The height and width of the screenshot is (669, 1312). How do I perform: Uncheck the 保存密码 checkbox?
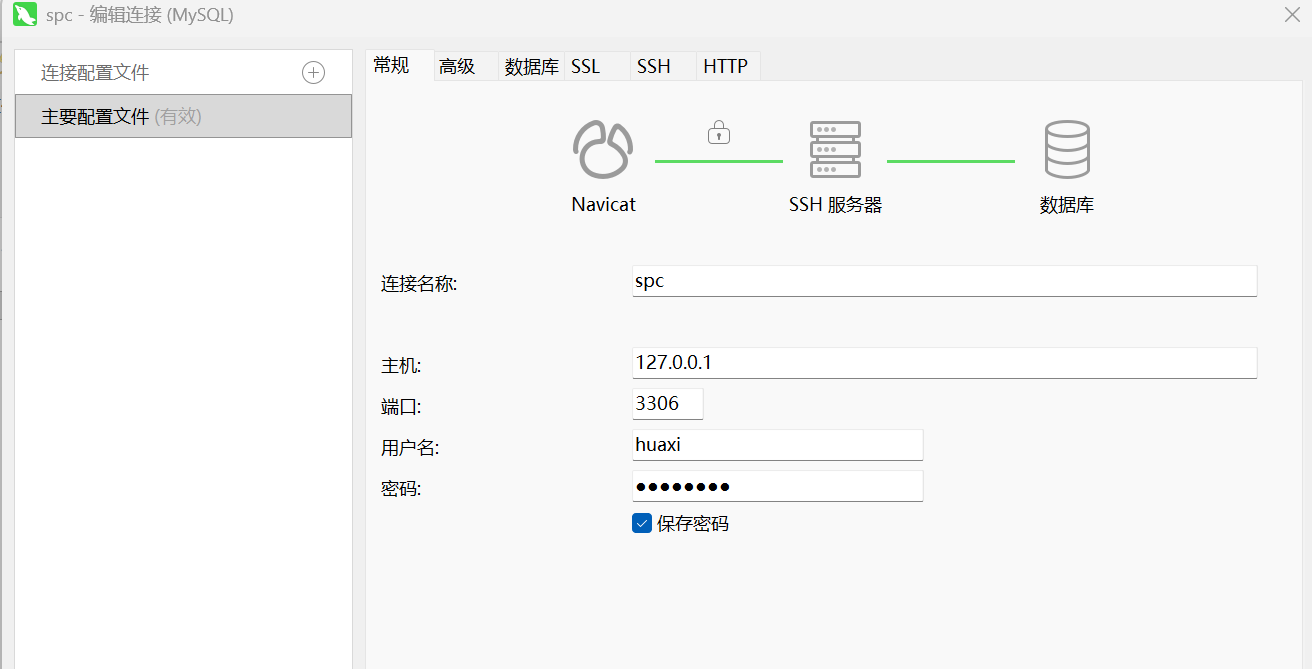coord(642,523)
